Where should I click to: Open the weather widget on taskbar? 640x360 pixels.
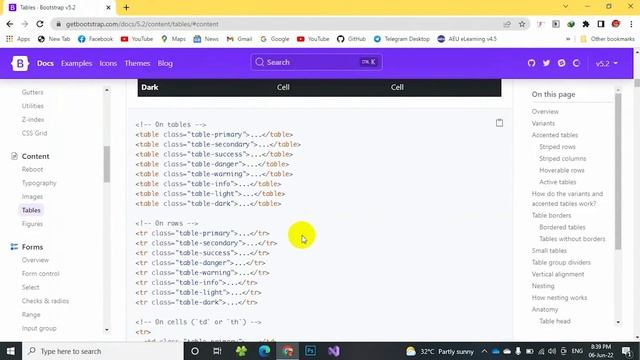pos(440,351)
